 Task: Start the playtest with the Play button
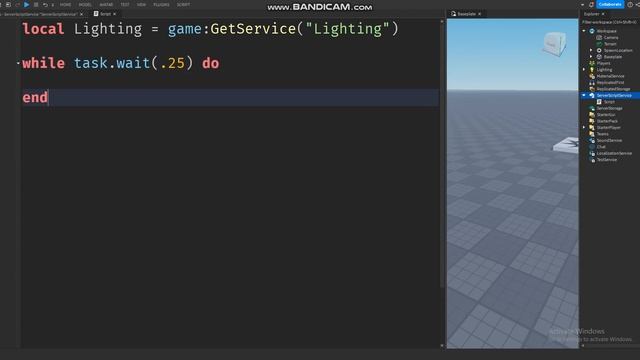[27, 4]
